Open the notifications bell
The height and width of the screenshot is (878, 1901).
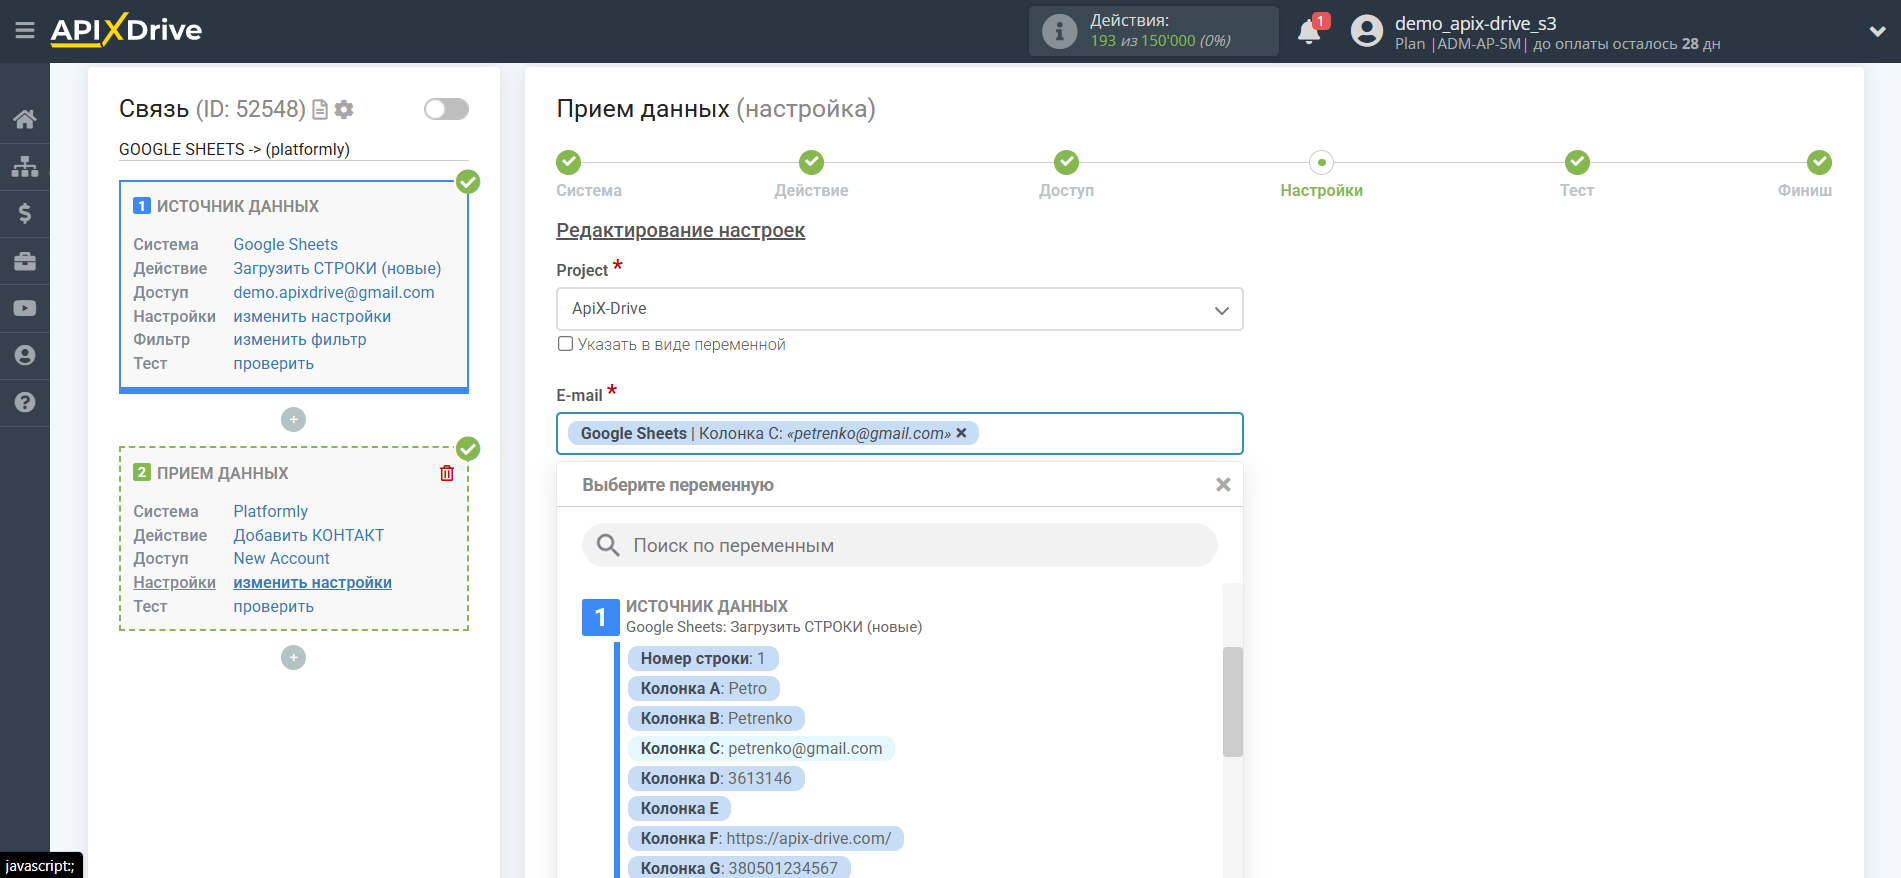pyautogui.click(x=1309, y=31)
